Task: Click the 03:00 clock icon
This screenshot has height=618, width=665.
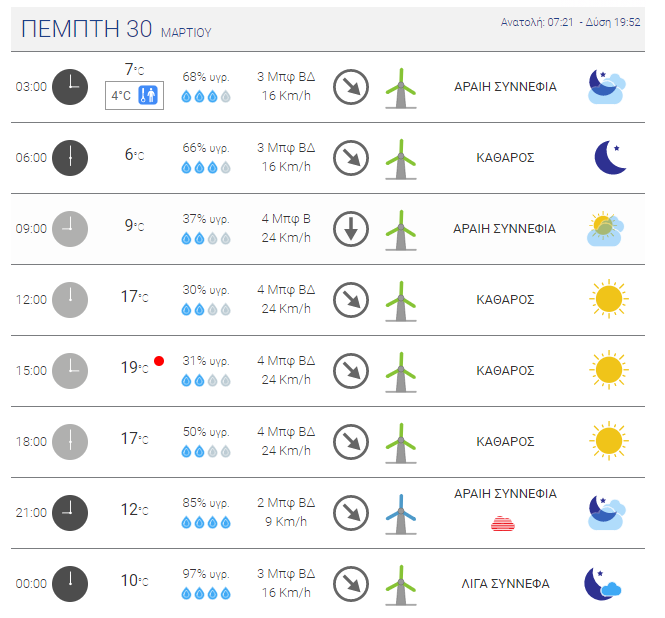Action: click(70, 87)
